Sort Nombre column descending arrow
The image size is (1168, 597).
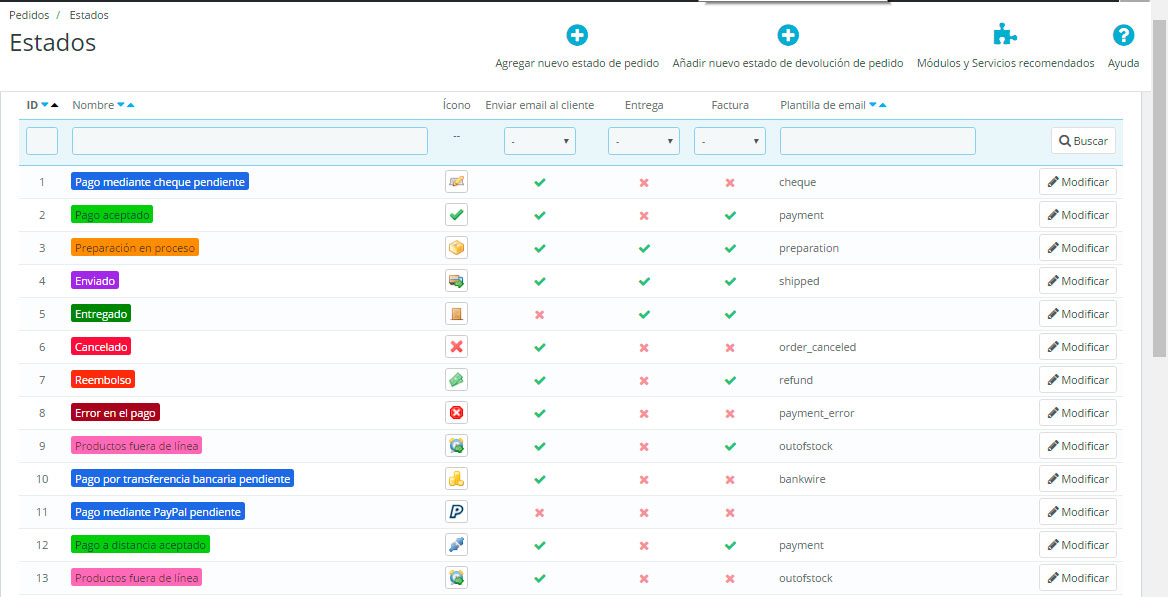(x=121, y=105)
